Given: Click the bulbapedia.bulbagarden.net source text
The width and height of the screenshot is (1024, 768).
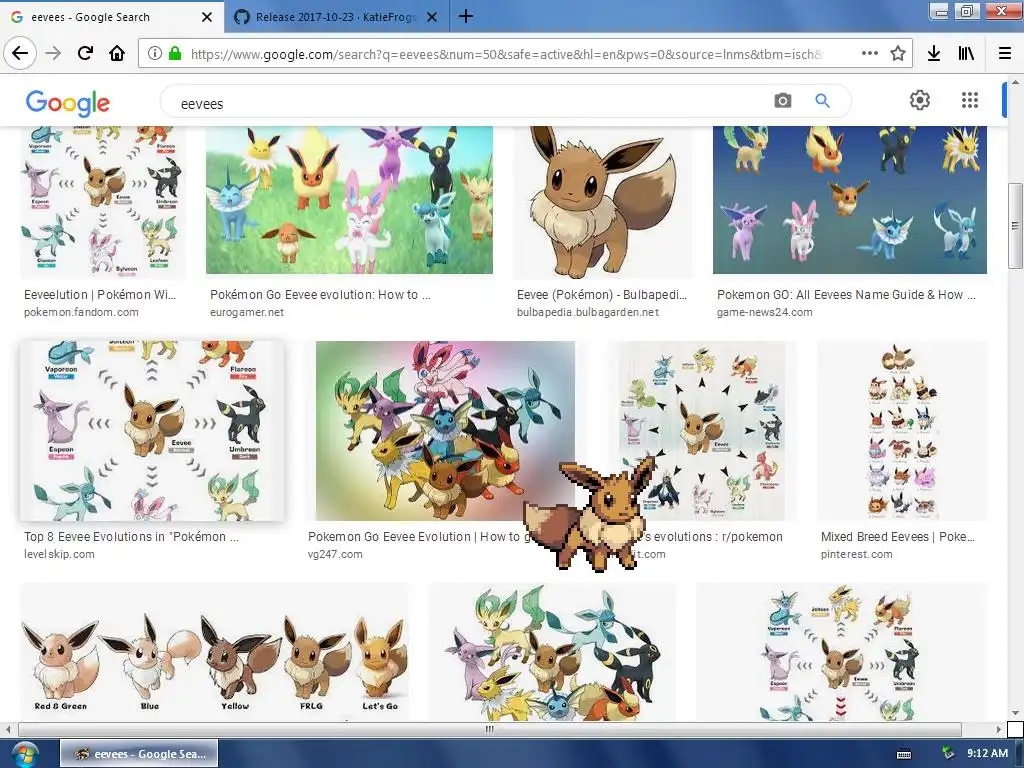Looking at the screenshot, I should [x=588, y=312].
